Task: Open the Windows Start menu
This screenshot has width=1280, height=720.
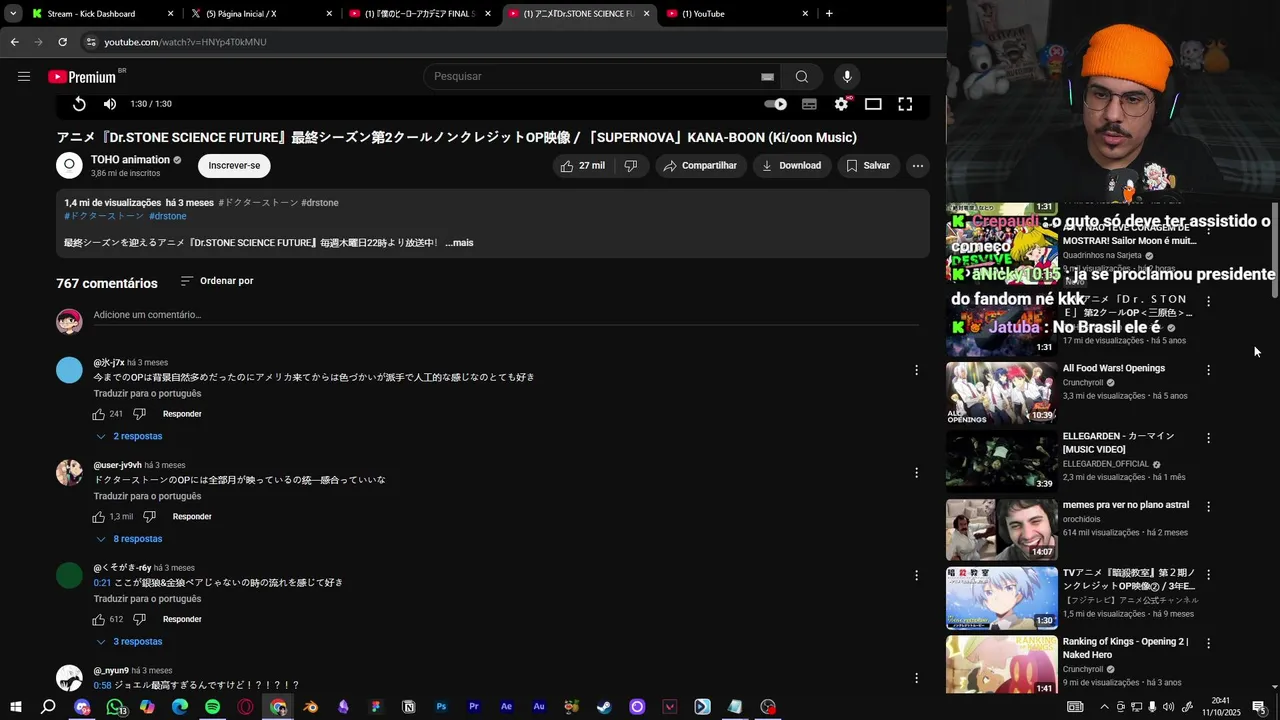Action: tap(16, 707)
